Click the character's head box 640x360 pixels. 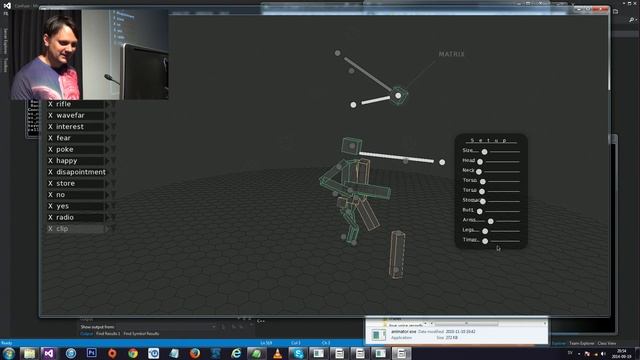[x=351, y=146]
